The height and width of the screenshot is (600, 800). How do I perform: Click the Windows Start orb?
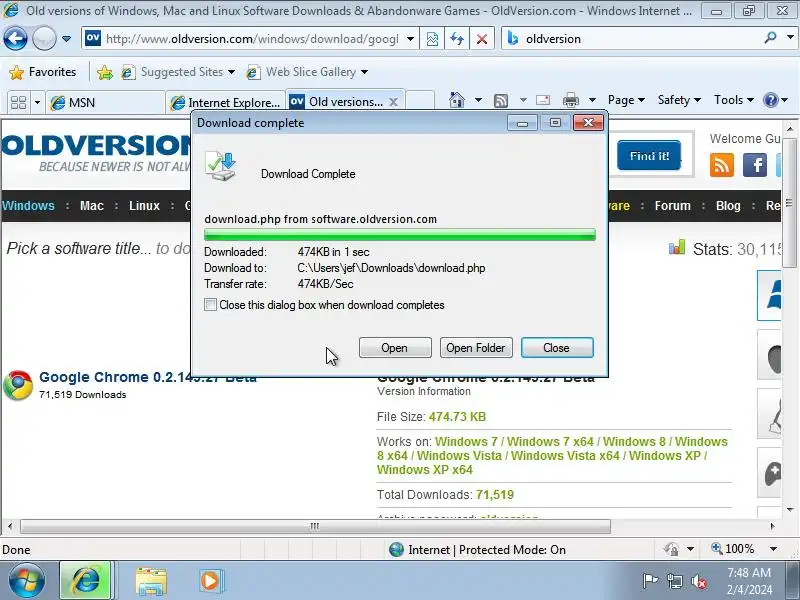[x=27, y=580]
